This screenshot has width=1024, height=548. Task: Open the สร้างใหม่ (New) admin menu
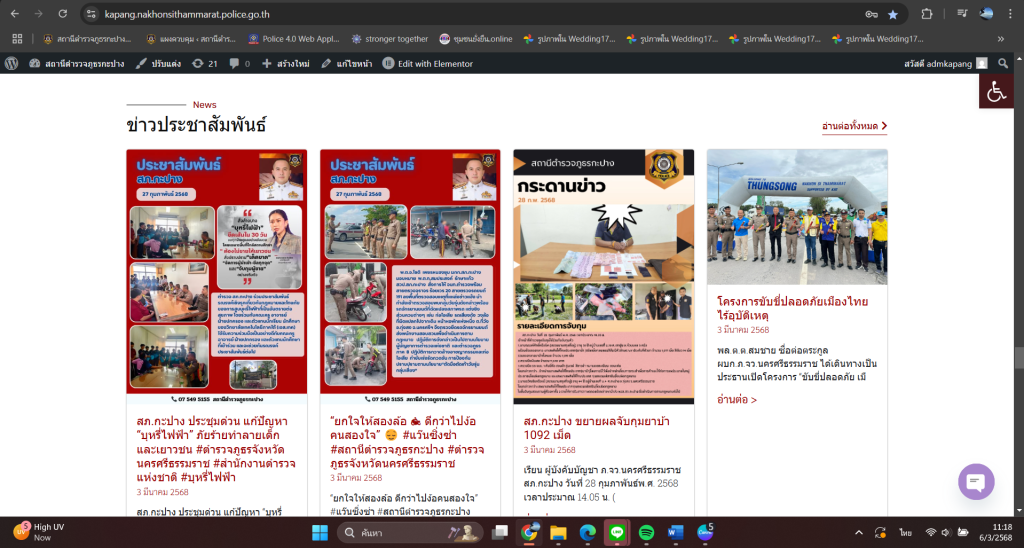coord(287,63)
